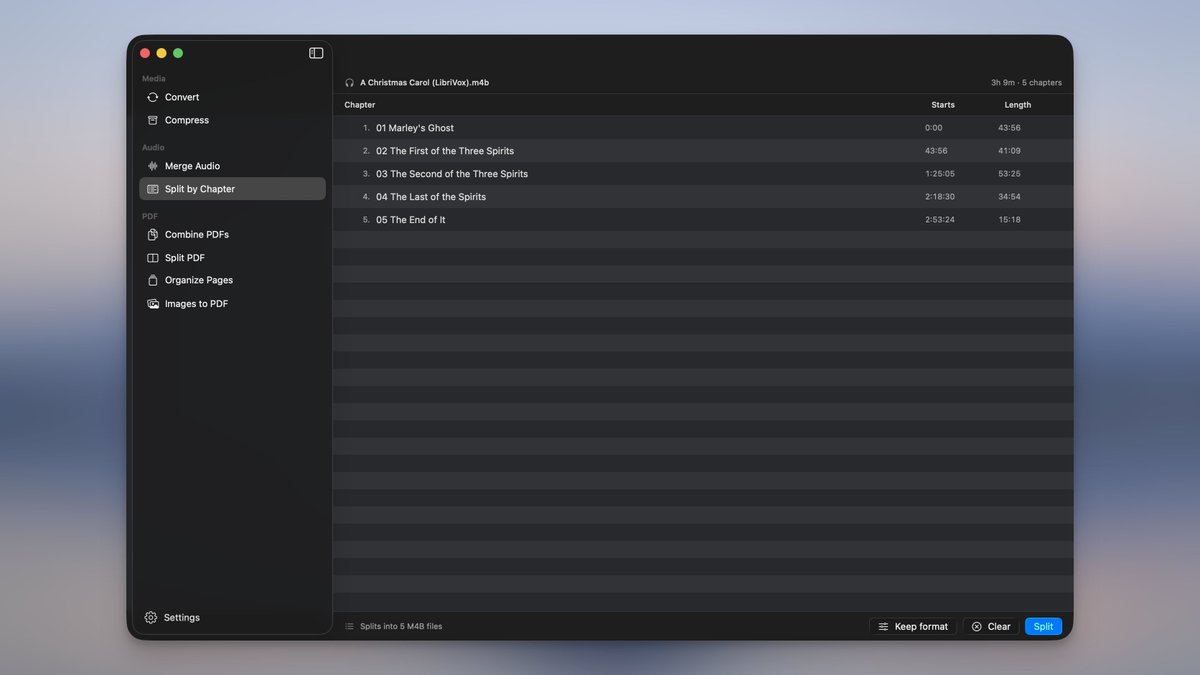Select chapter 05 The End of It
This screenshot has width=1200, height=675.
coord(703,220)
